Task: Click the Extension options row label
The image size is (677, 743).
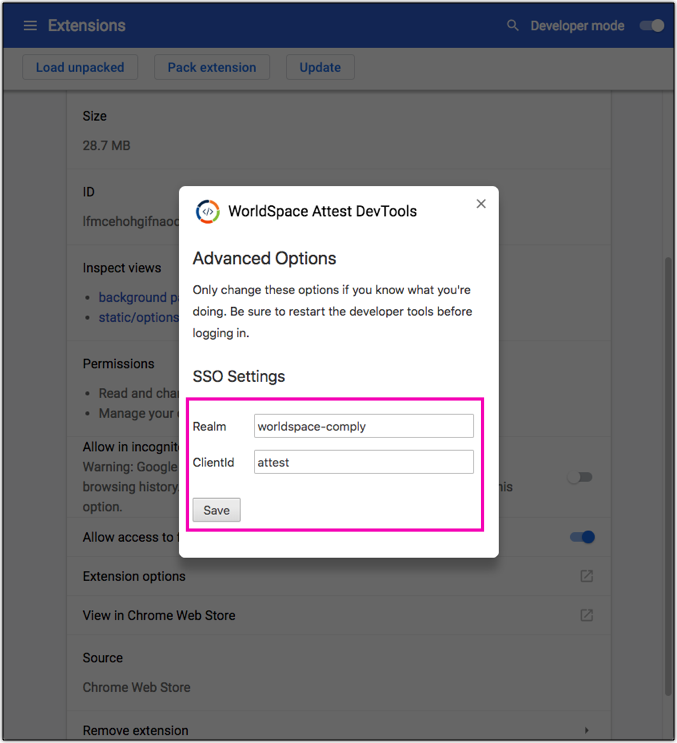Action: pyautogui.click(x=134, y=576)
